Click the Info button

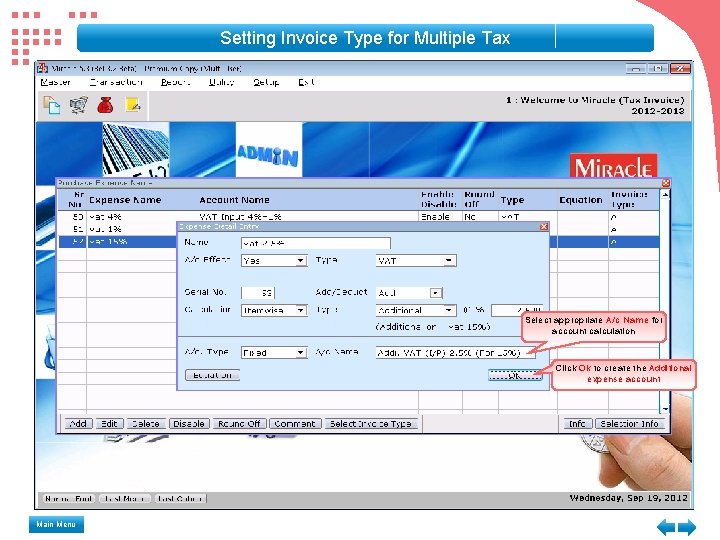[x=577, y=423]
